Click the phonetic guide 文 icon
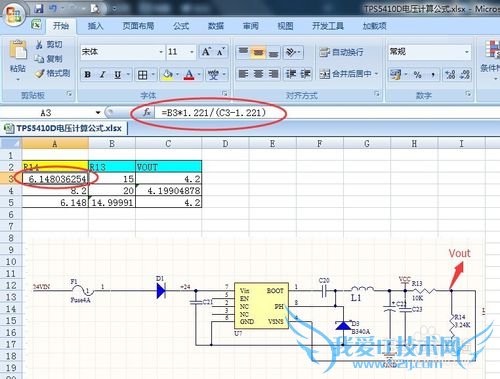The image size is (500, 379). tap(213, 74)
